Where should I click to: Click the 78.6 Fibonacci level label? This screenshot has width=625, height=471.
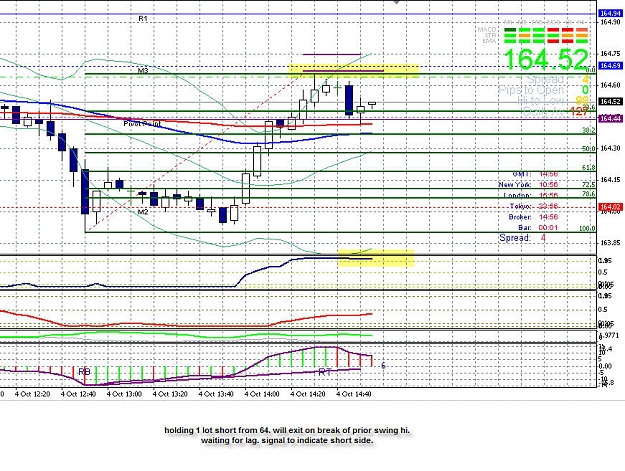pyautogui.click(x=589, y=194)
